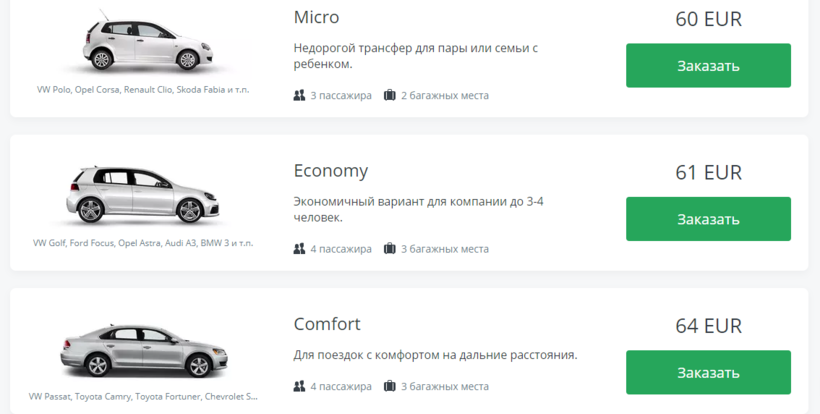Click luggage icon in Micro card
The width and height of the screenshot is (820, 414).
tap(390, 95)
